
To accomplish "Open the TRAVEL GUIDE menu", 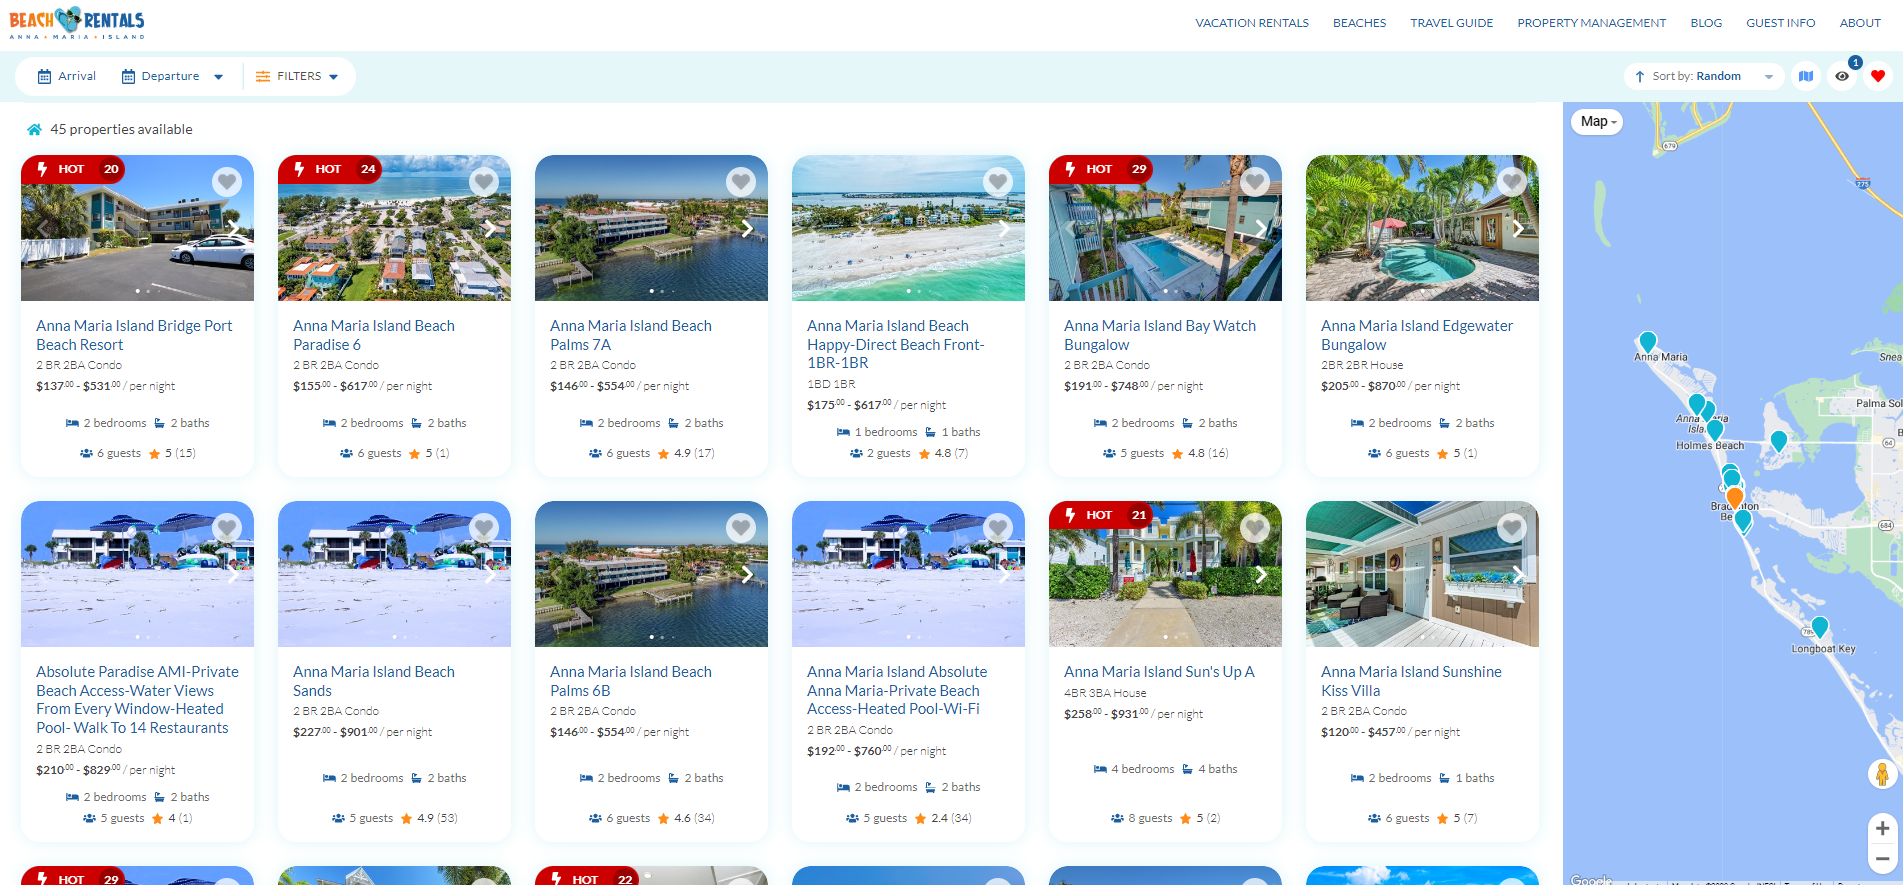I will 1451,23.
